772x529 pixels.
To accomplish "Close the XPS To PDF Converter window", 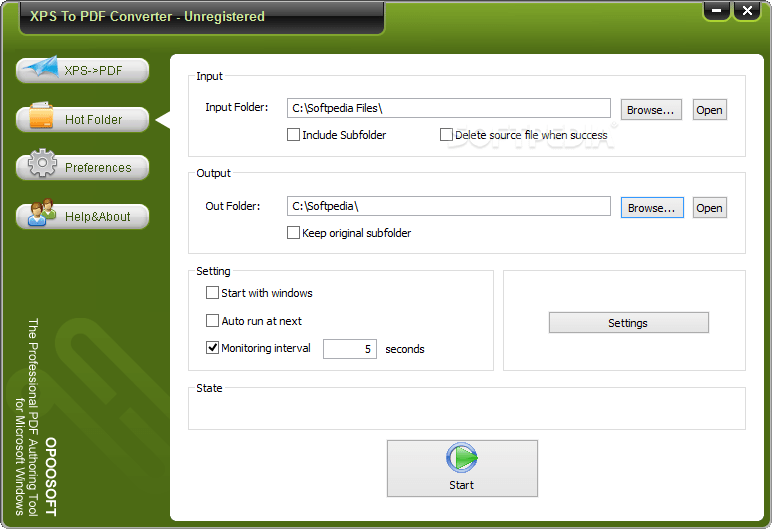I will click(x=747, y=10).
